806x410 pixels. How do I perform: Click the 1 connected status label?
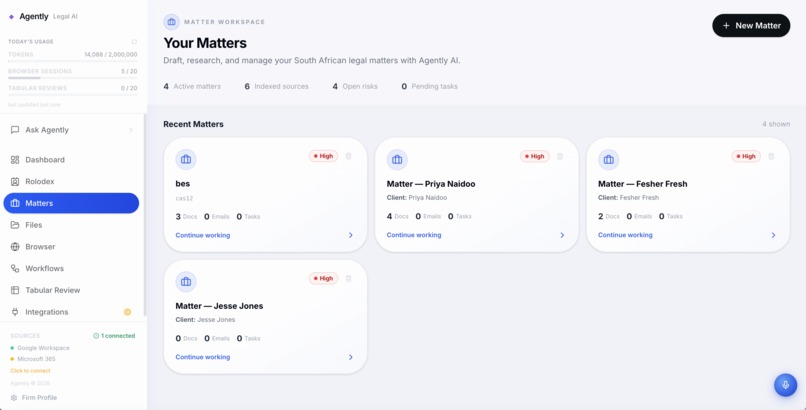pyautogui.click(x=114, y=336)
